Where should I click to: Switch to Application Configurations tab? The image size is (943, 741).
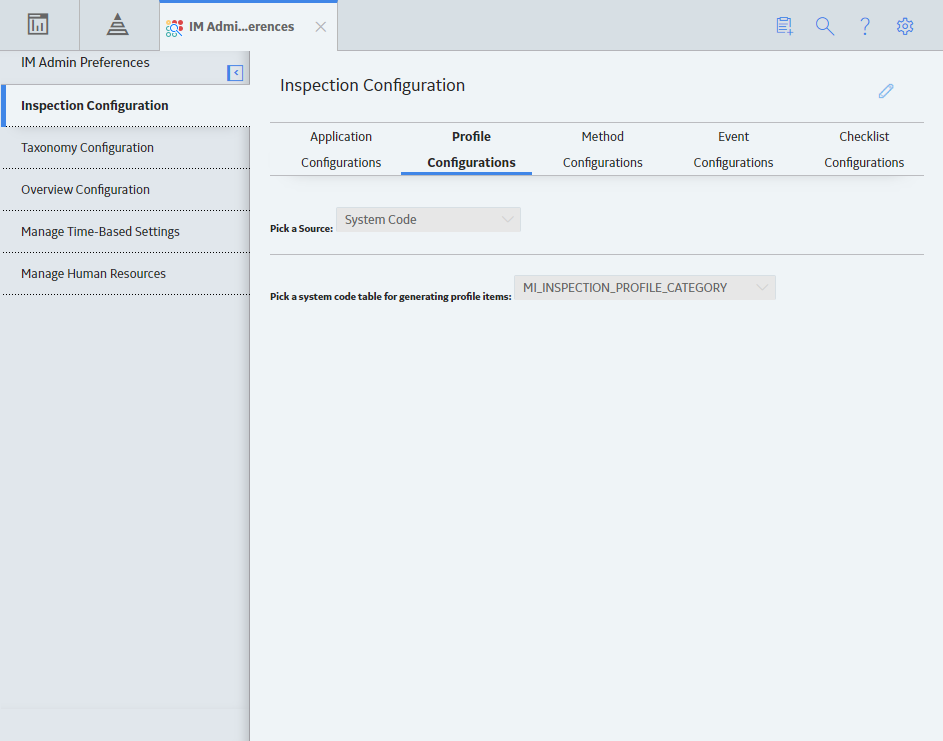pyautogui.click(x=341, y=150)
